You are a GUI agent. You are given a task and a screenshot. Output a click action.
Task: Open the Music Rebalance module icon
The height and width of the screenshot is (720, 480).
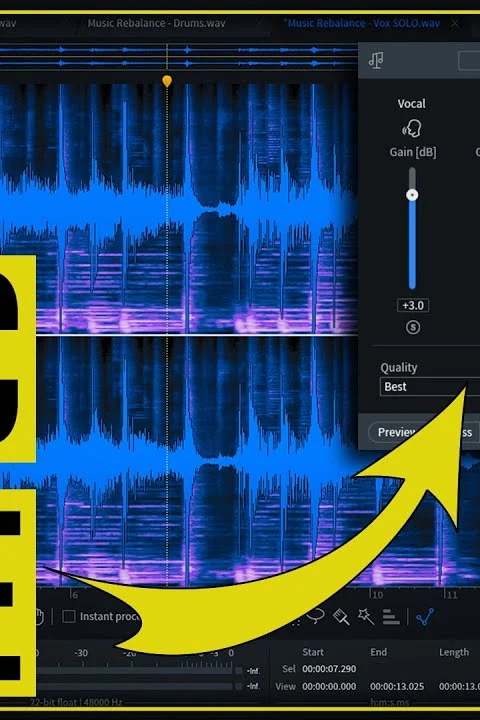[376, 60]
